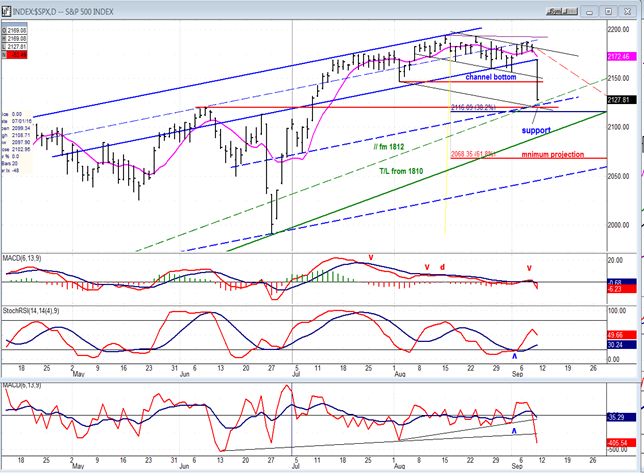This screenshot has height=473, width=644.
Task: Click the May month label on upper date axis
Action: pyautogui.click(x=78, y=374)
